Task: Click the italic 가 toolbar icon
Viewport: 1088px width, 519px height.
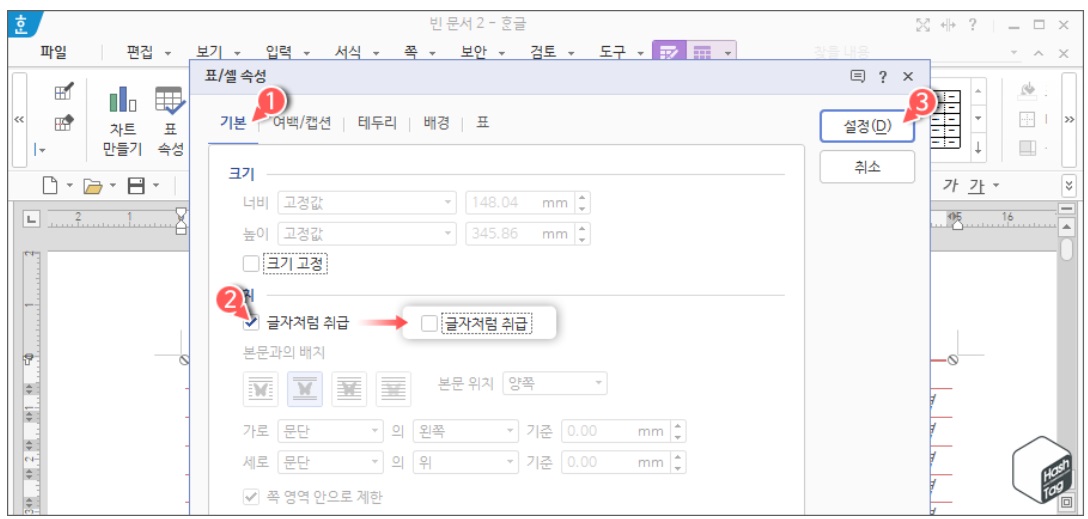Action: click(951, 185)
